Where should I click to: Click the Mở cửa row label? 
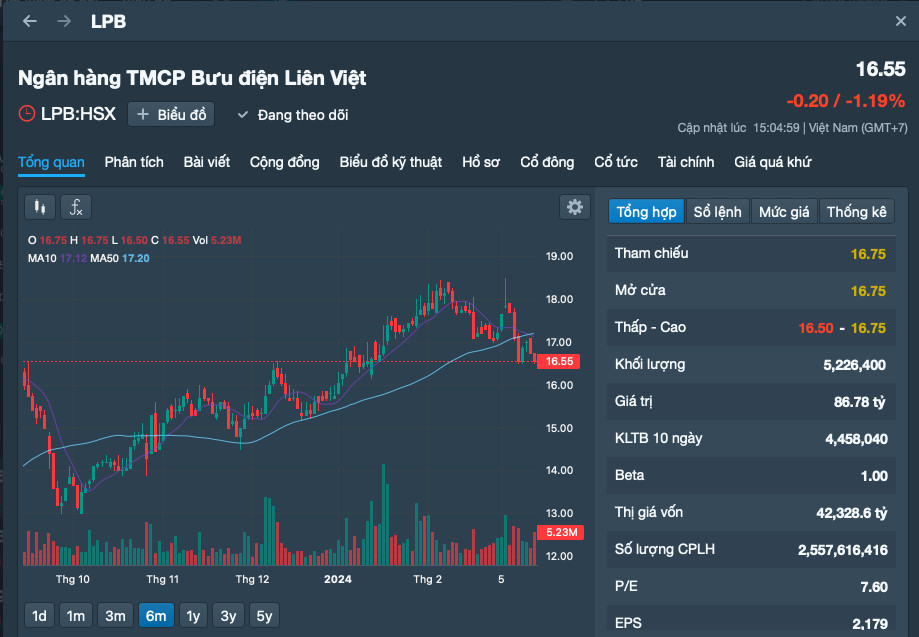[640, 290]
